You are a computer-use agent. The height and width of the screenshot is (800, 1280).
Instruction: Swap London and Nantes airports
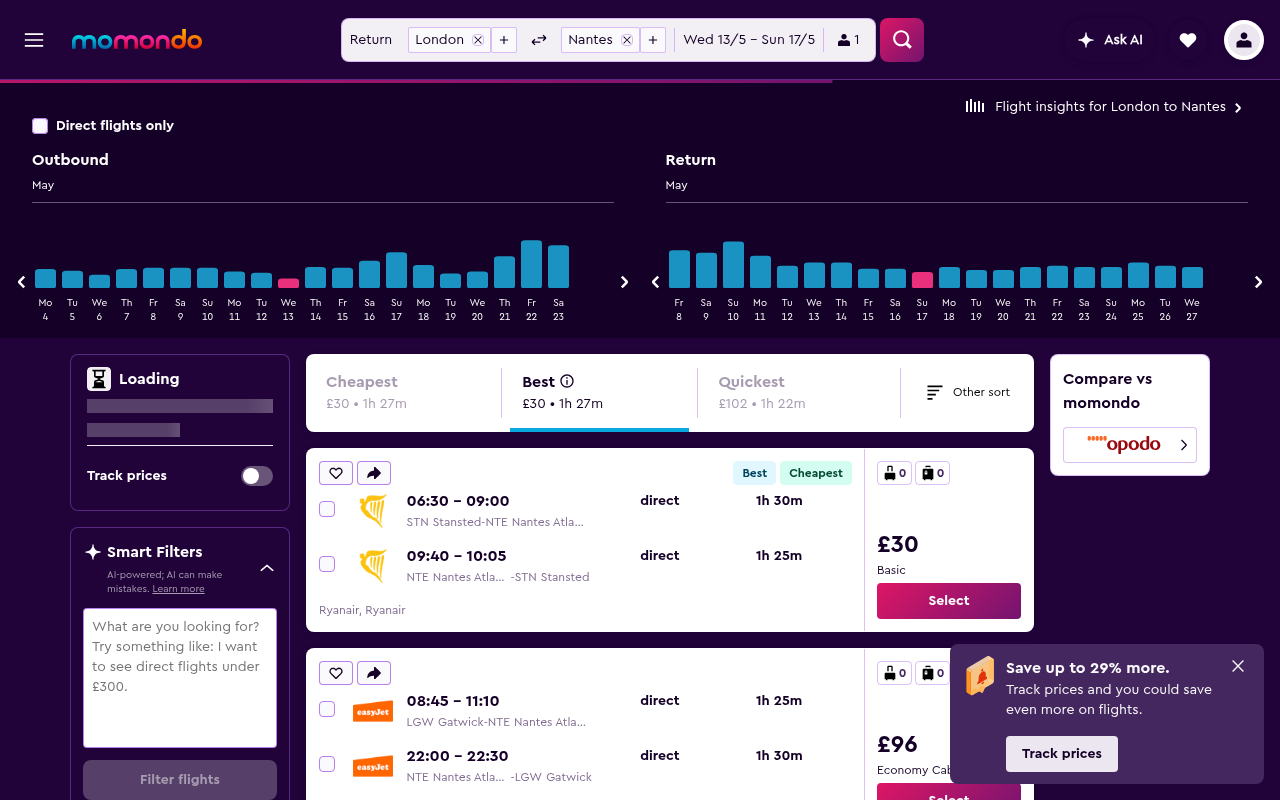pos(538,40)
